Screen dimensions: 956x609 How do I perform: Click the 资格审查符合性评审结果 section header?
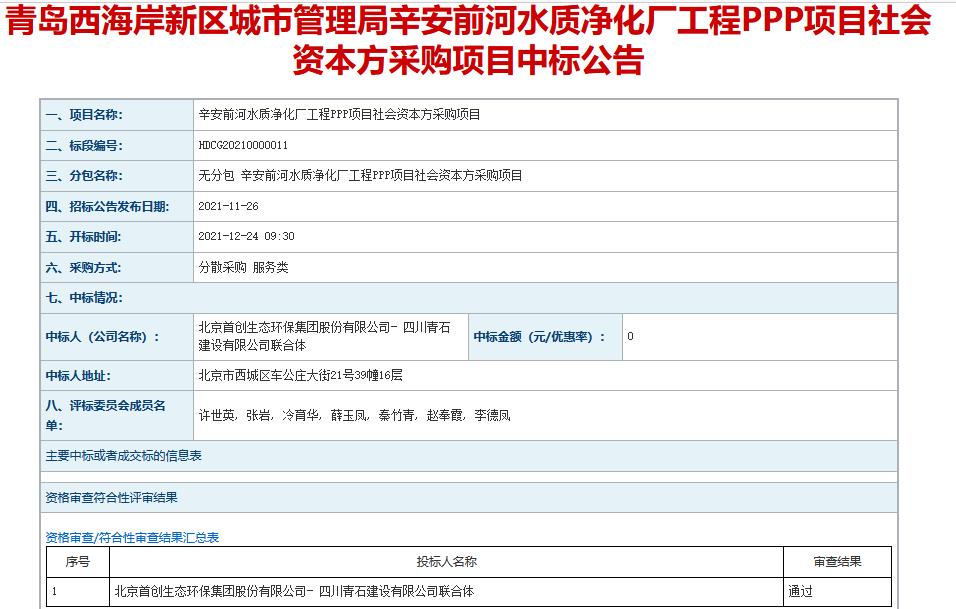pyautogui.click(x=112, y=498)
